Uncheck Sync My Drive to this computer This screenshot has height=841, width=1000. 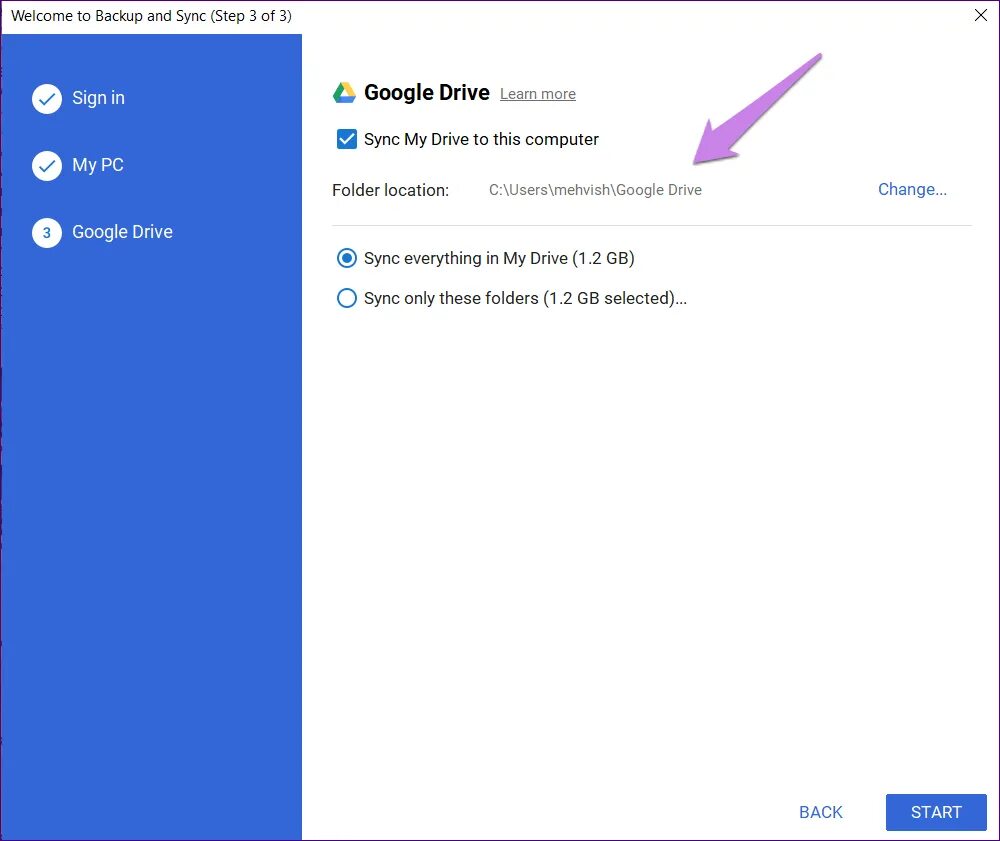pos(346,139)
